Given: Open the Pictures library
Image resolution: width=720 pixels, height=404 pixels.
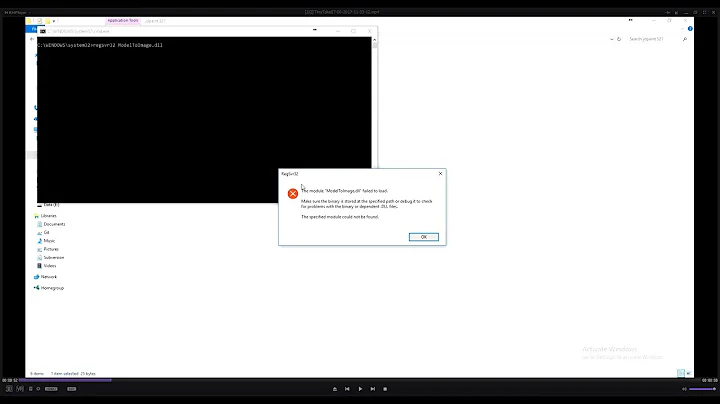Looking at the screenshot, I should (x=51, y=249).
